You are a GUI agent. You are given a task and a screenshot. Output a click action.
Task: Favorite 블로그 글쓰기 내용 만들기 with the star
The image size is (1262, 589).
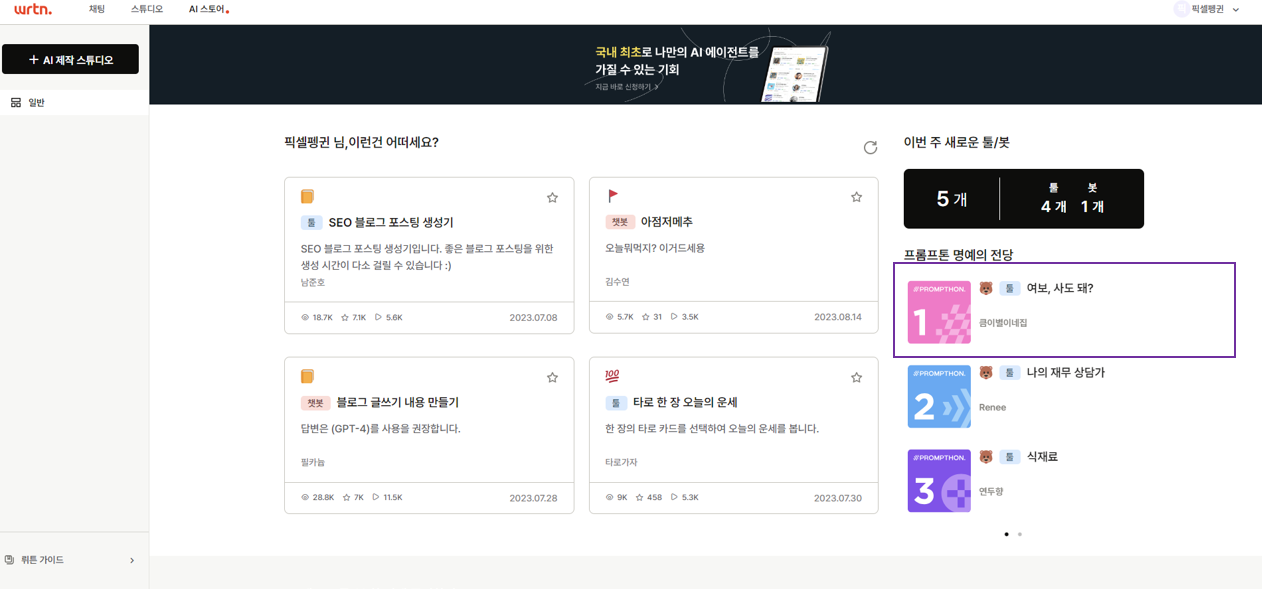552,377
